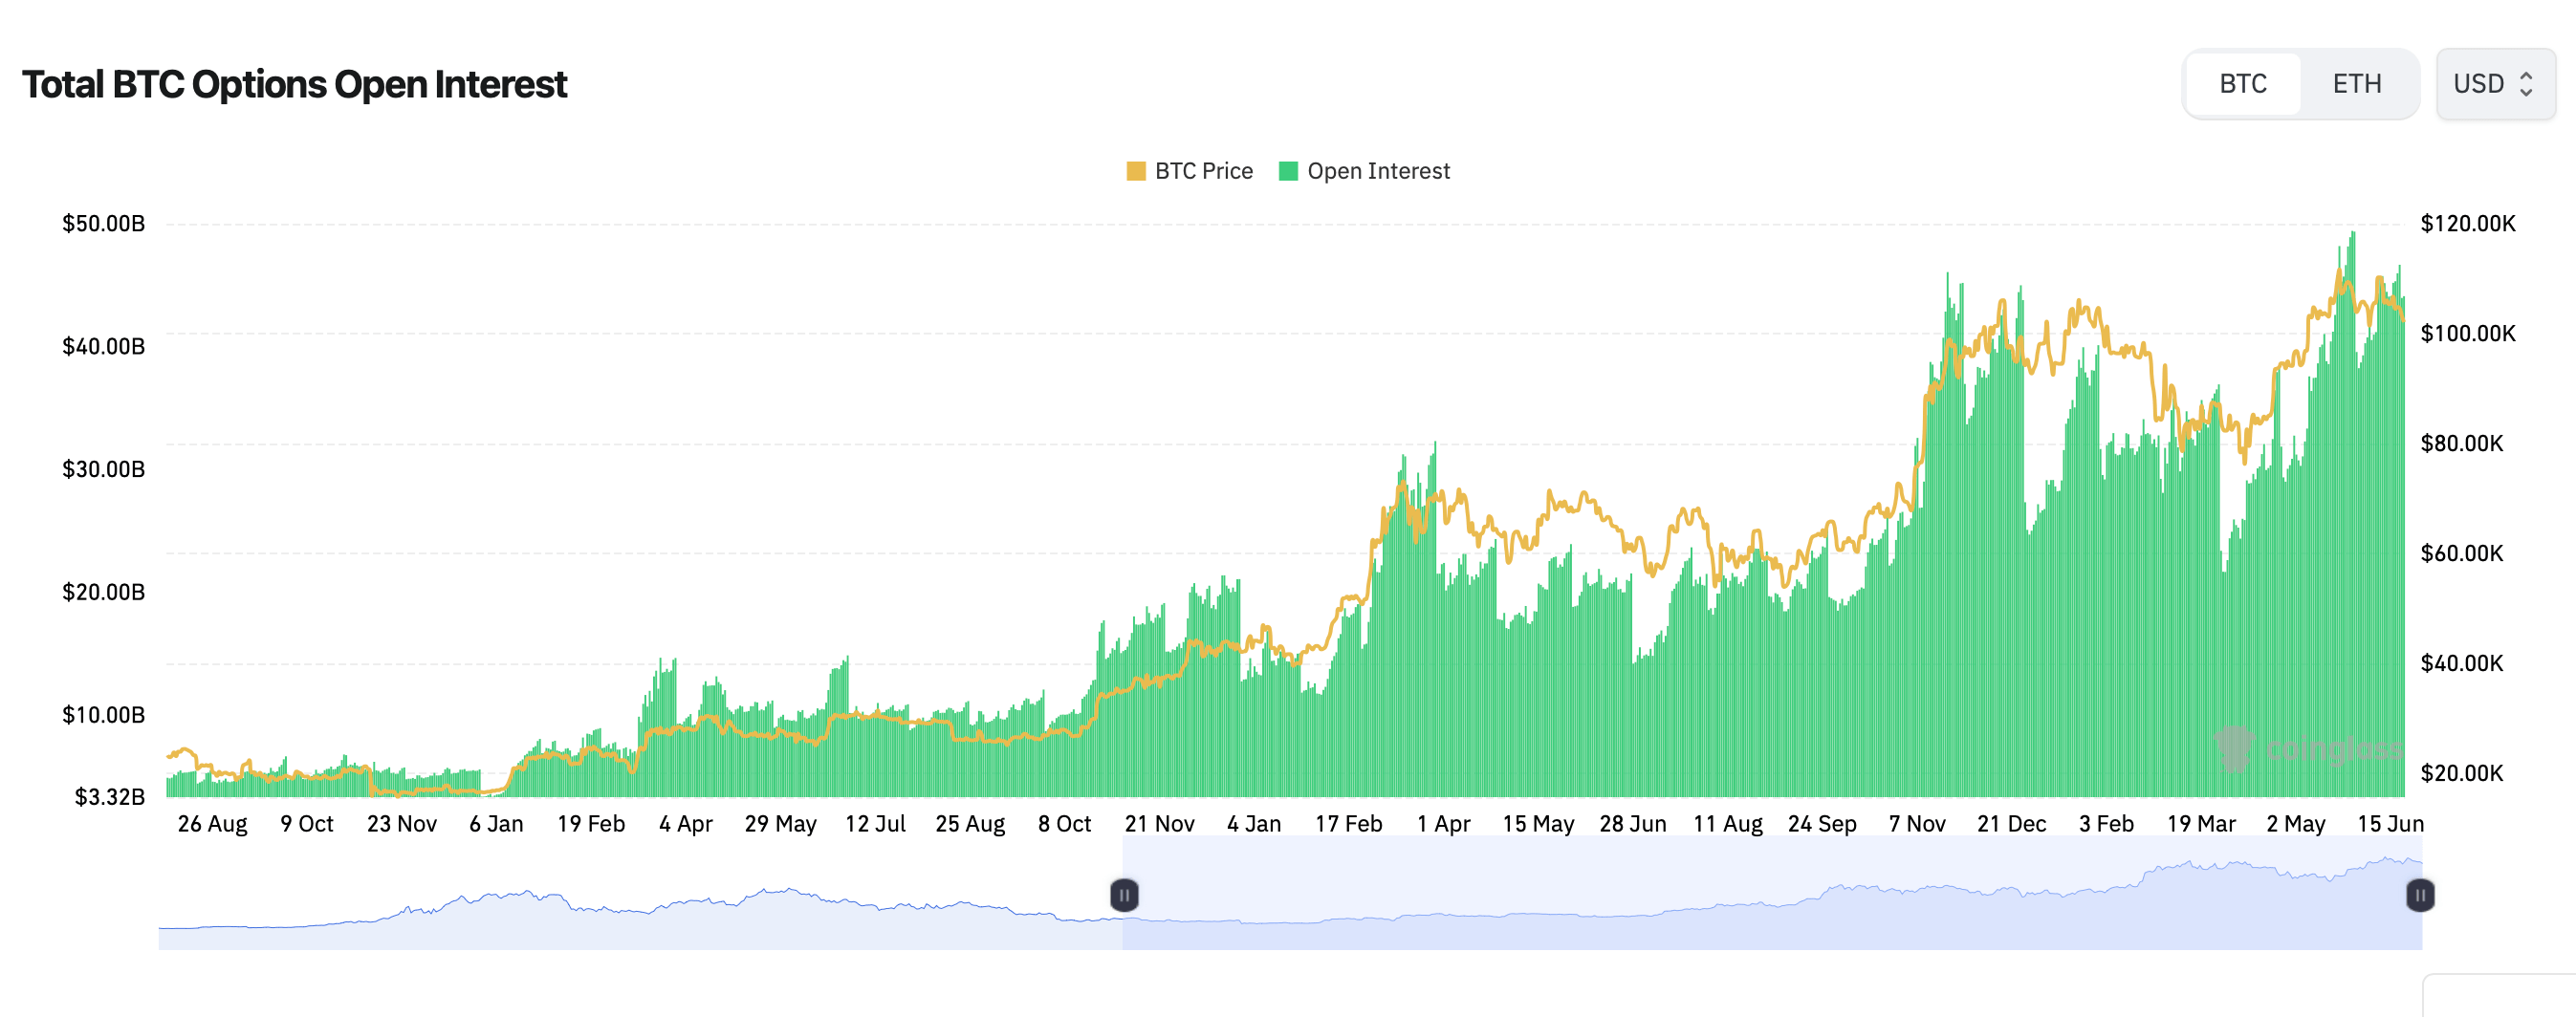The width and height of the screenshot is (2576, 1017).
Task: Click the 7 Nov x-axis label
Action: 1916,824
